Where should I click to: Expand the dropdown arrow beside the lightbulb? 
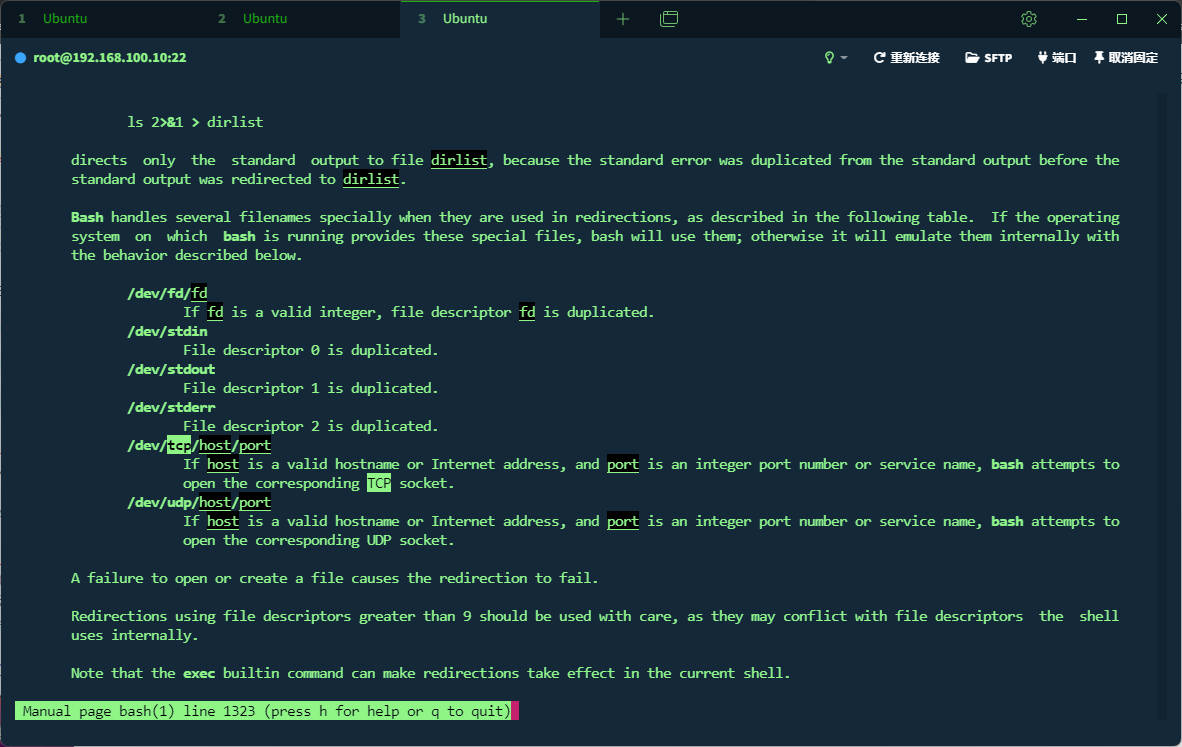(x=844, y=58)
